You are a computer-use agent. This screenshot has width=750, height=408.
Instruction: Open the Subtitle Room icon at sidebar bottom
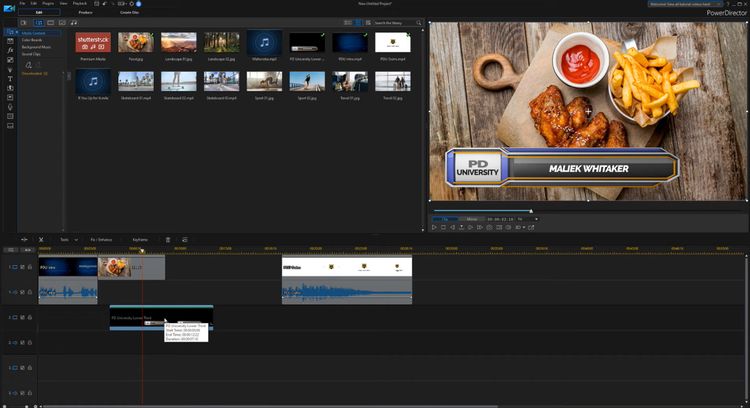10,126
